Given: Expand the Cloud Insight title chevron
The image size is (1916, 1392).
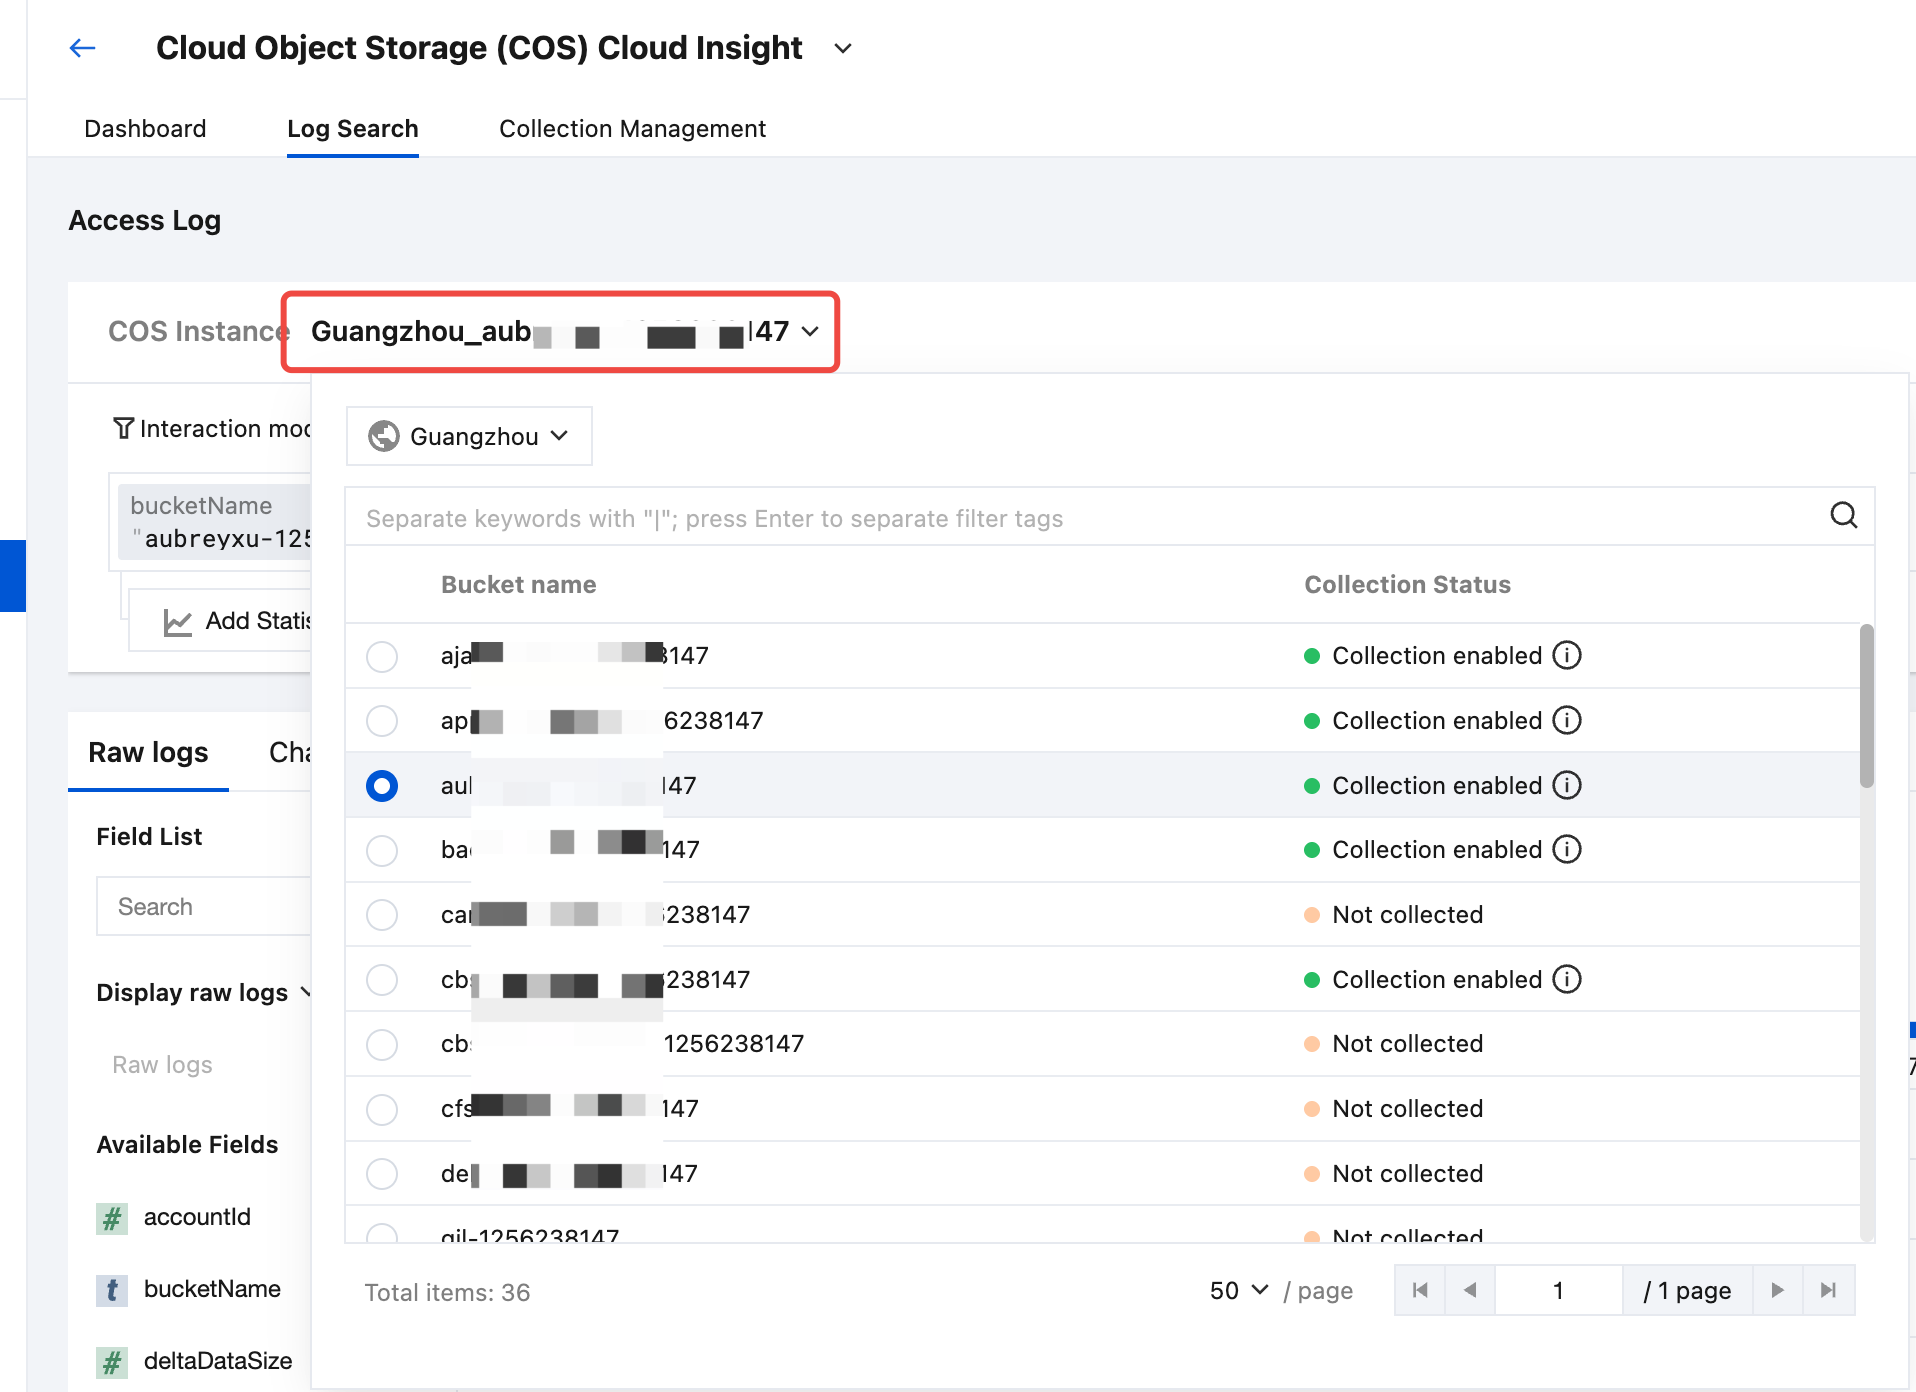Looking at the screenshot, I should pos(843,49).
